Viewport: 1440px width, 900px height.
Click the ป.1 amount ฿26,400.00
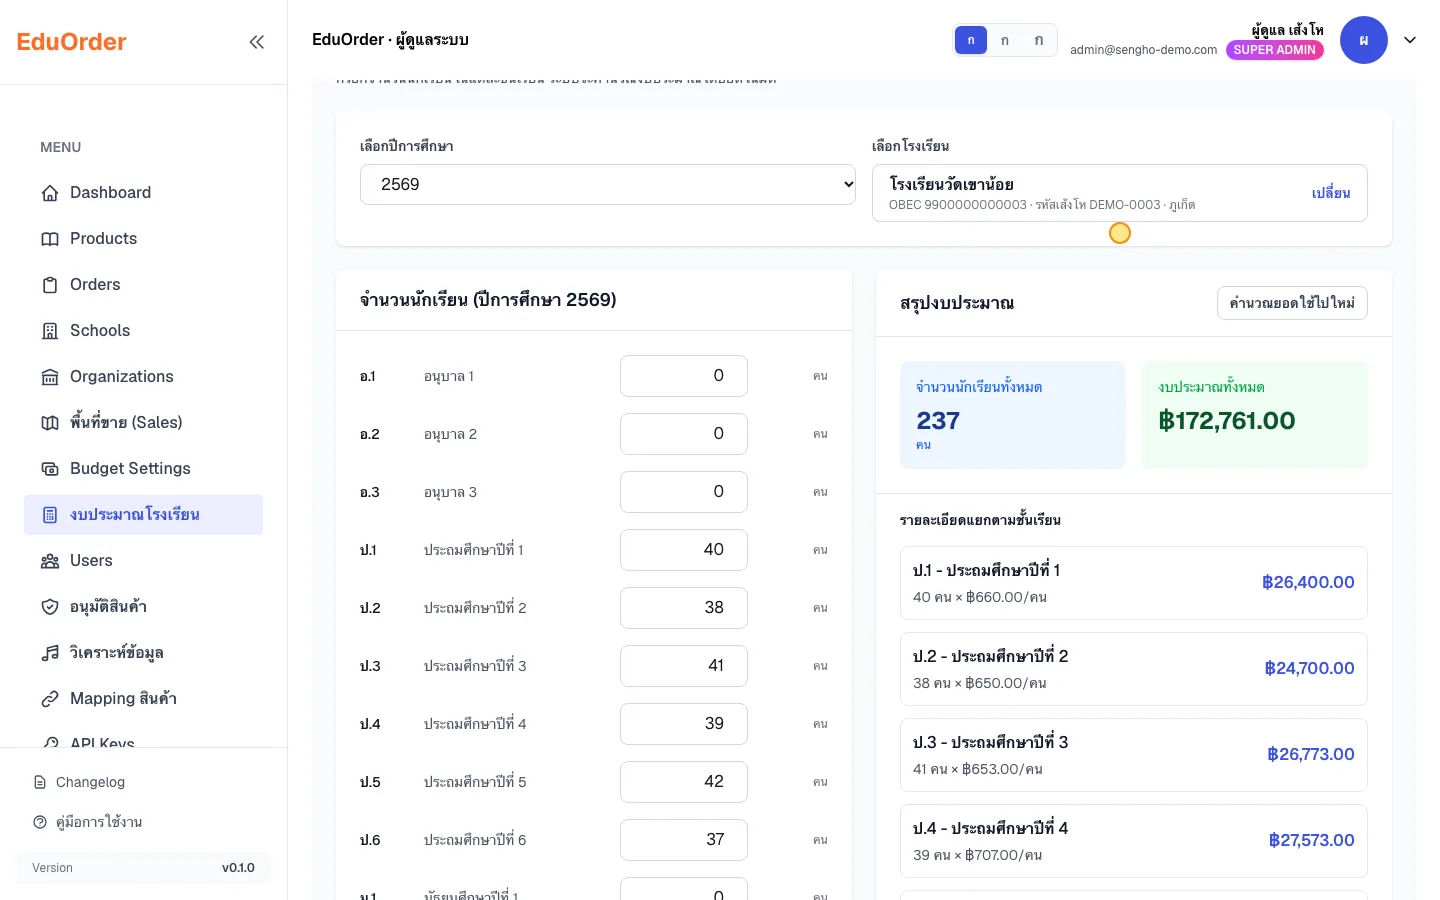click(1308, 583)
